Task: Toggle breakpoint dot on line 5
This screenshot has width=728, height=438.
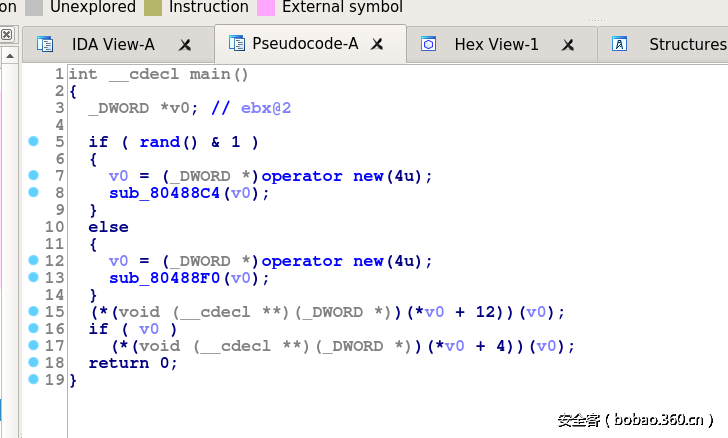Action: click(33, 142)
